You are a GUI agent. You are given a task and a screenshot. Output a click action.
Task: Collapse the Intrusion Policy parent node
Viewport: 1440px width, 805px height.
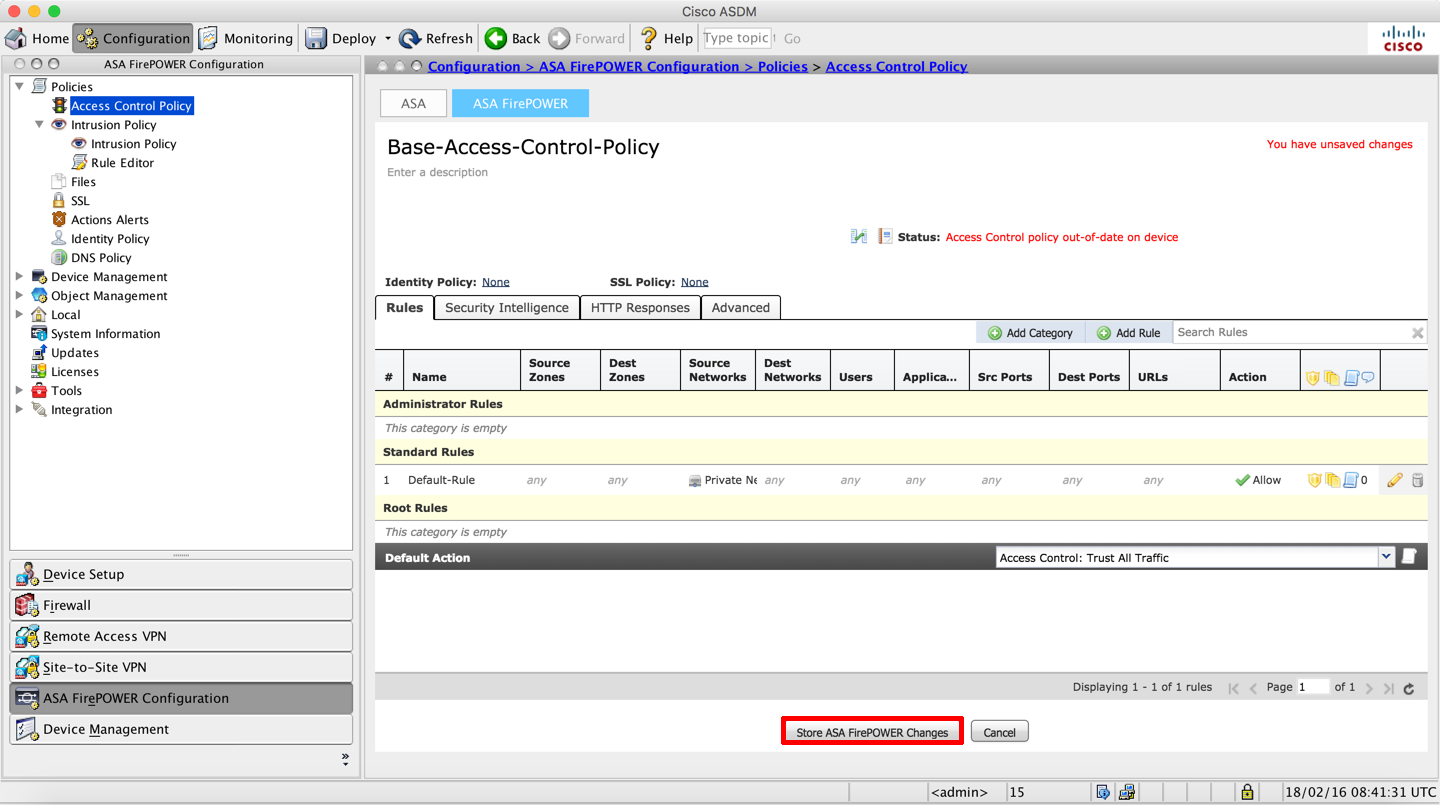click(39, 124)
